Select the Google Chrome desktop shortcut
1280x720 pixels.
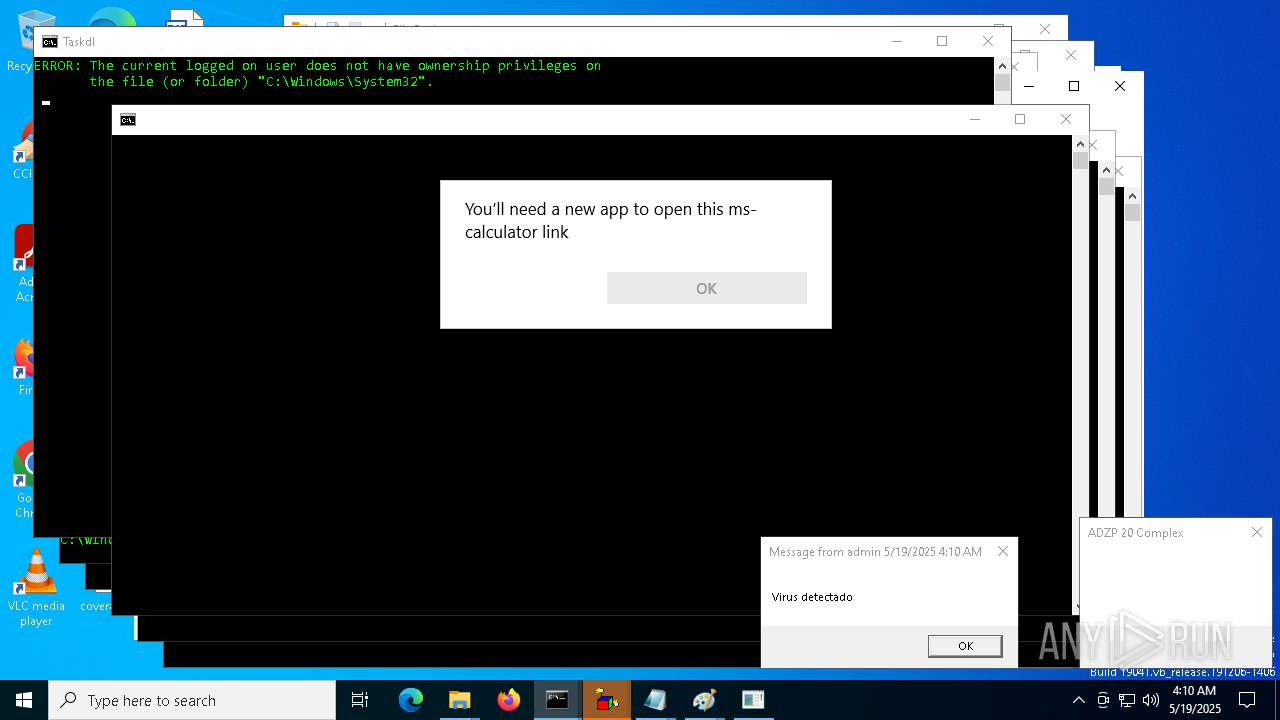pos(22,480)
